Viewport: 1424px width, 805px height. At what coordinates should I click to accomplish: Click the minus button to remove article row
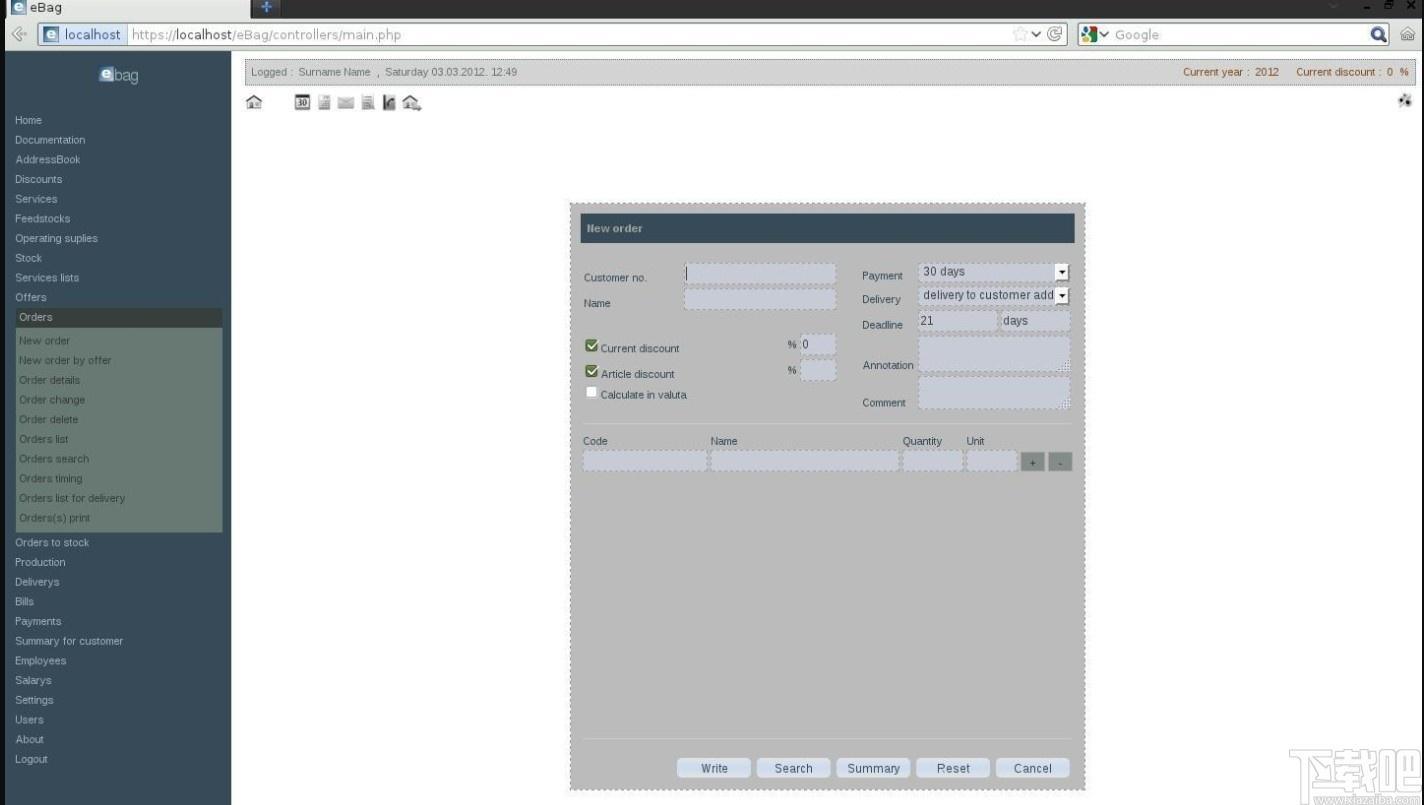(x=1060, y=462)
